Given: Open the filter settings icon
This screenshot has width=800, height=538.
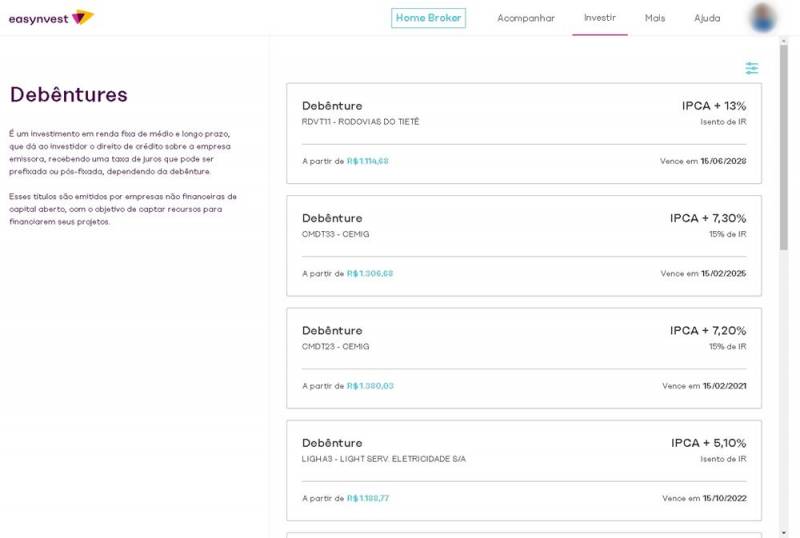Looking at the screenshot, I should pyautogui.click(x=752, y=68).
